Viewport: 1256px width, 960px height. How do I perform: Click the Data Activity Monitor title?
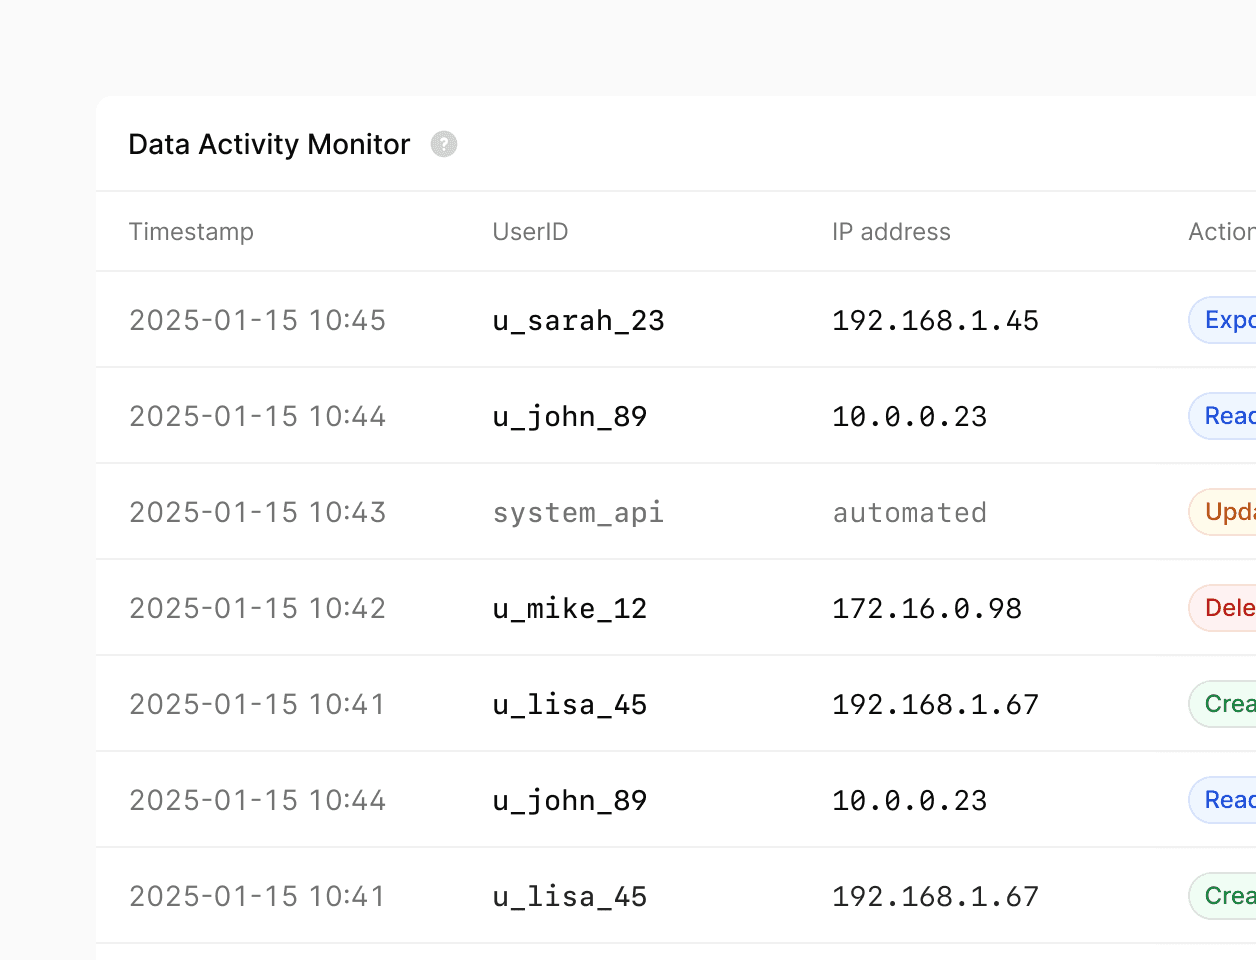[269, 144]
